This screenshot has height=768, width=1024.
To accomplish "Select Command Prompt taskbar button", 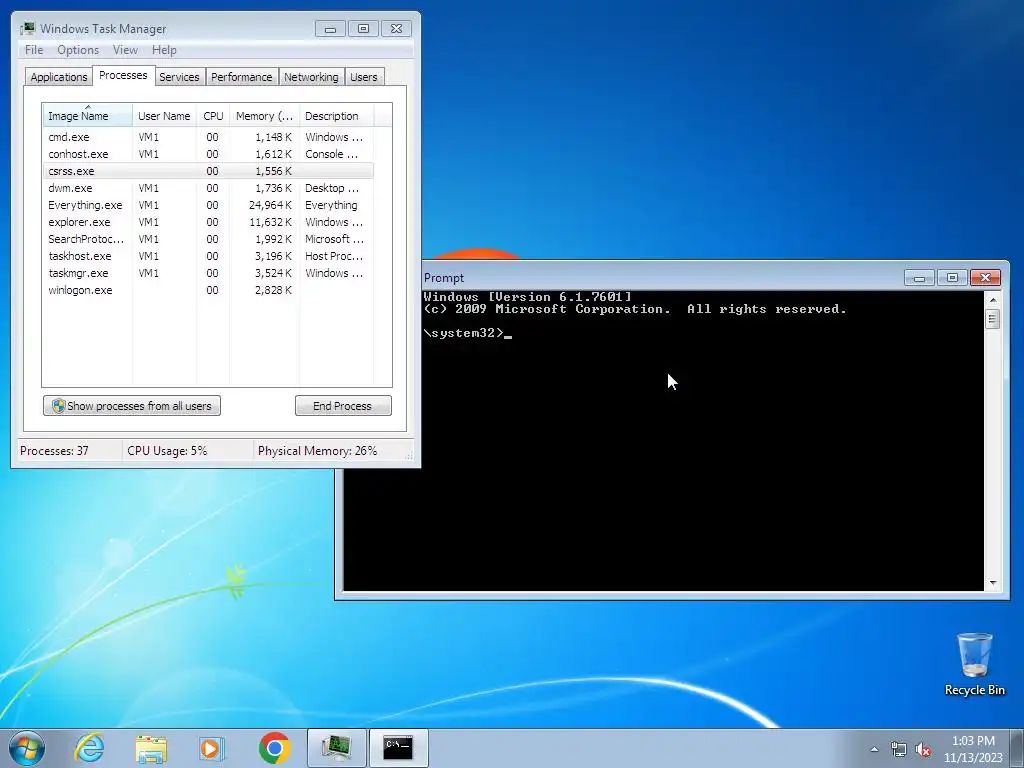I will pyautogui.click(x=398, y=748).
